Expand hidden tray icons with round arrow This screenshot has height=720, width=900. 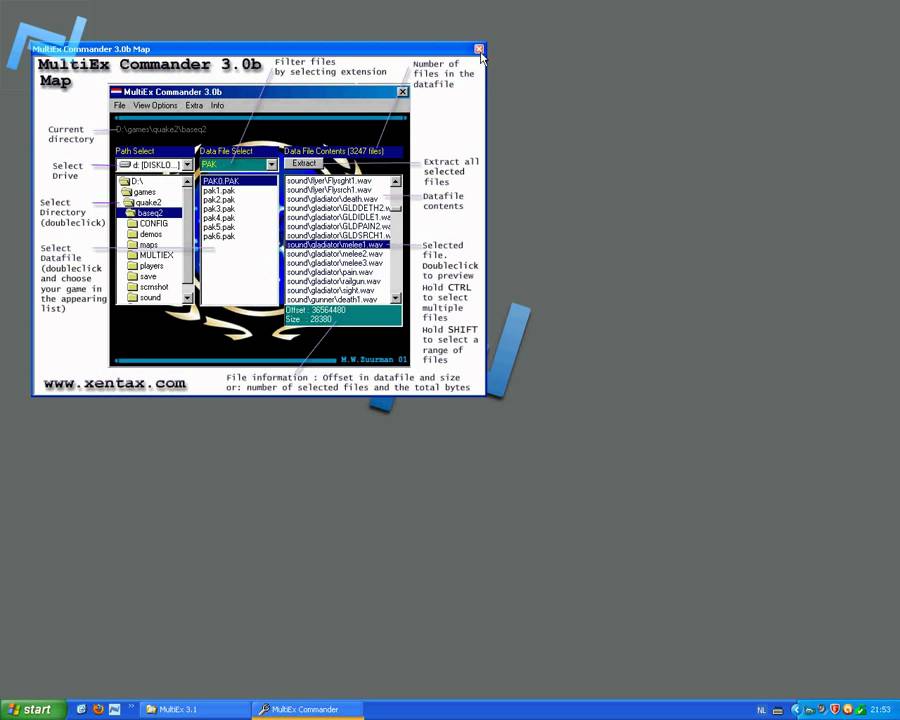796,710
